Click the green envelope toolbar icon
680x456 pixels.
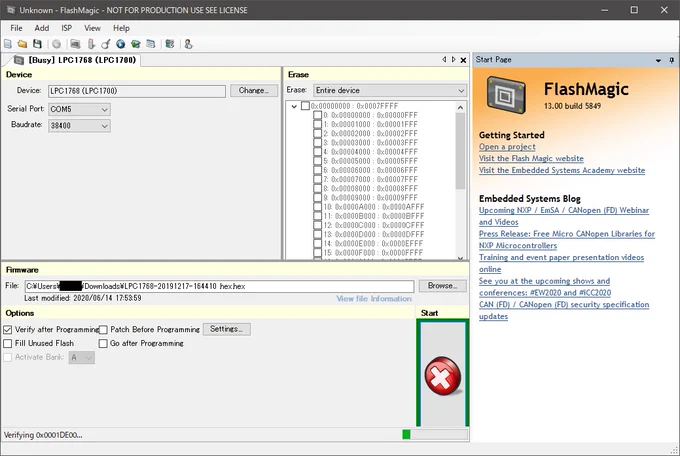pyautogui.click(x=136, y=44)
